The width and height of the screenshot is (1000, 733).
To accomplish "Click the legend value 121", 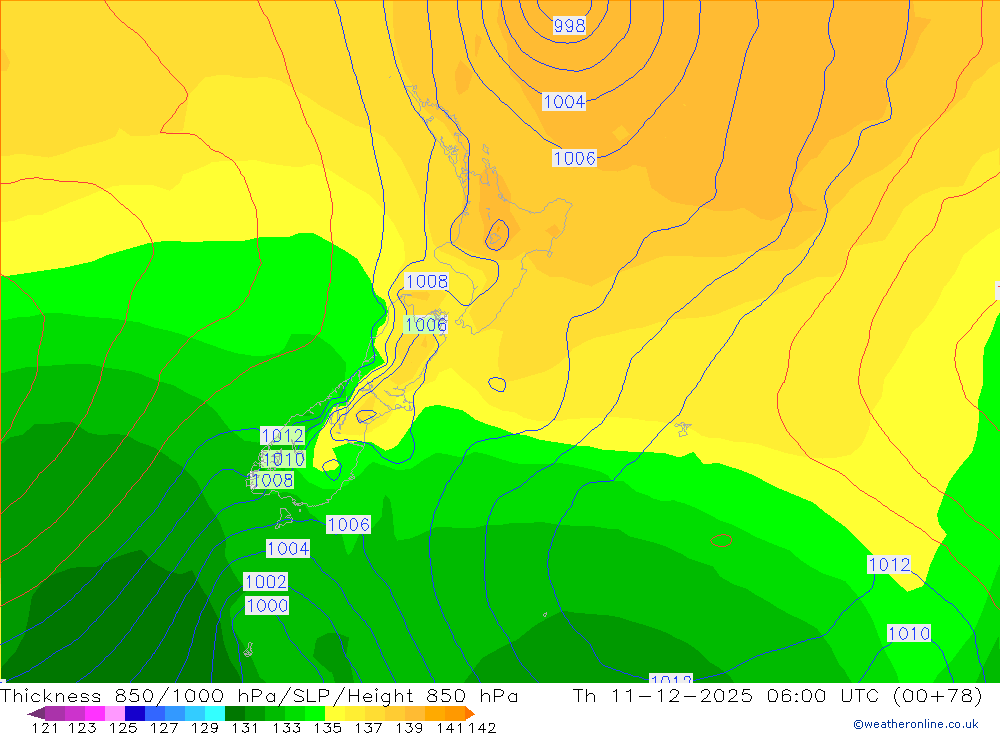I will [x=45, y=728].
